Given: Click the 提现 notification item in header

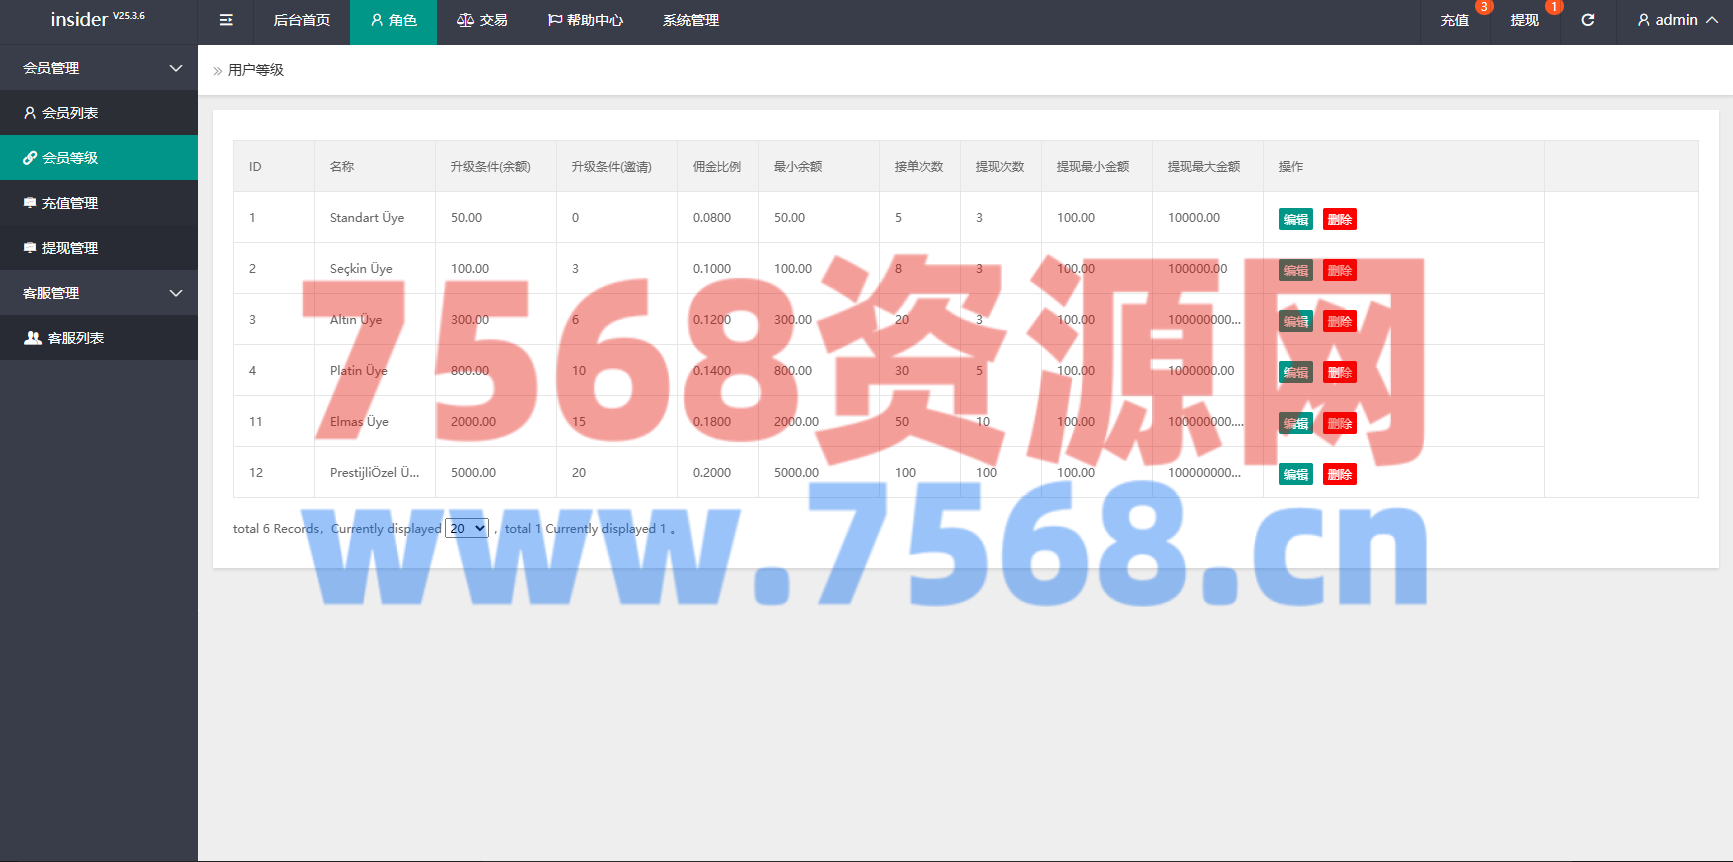Looking at the screenshot, I should (1525, 20).
